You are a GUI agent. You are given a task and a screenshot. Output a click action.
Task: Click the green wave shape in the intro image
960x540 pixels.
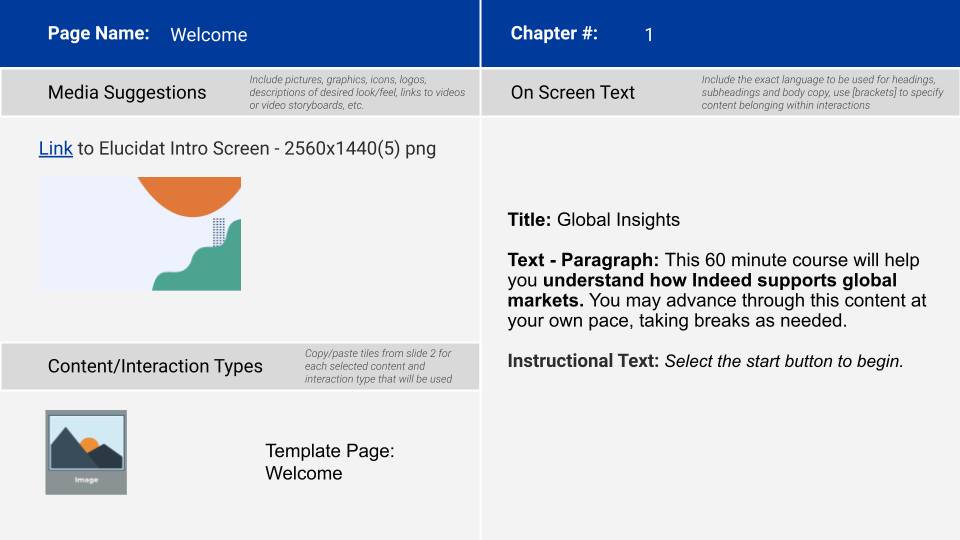pyautogui.click(x=205, y=268)
